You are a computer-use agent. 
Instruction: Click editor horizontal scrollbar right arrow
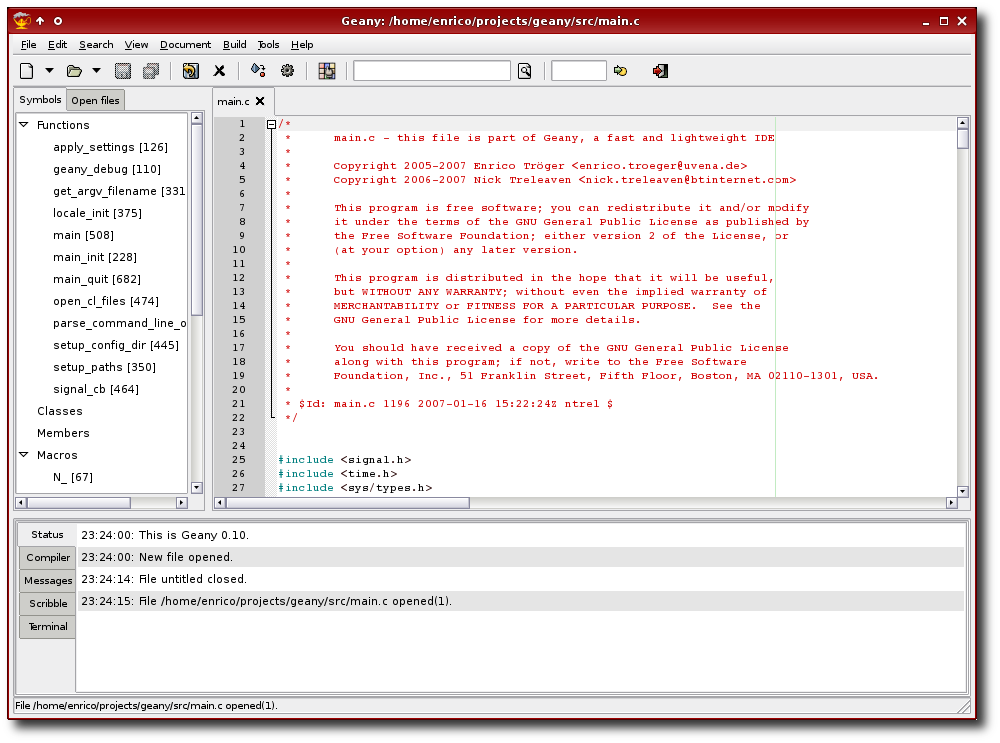coord(951,503)
